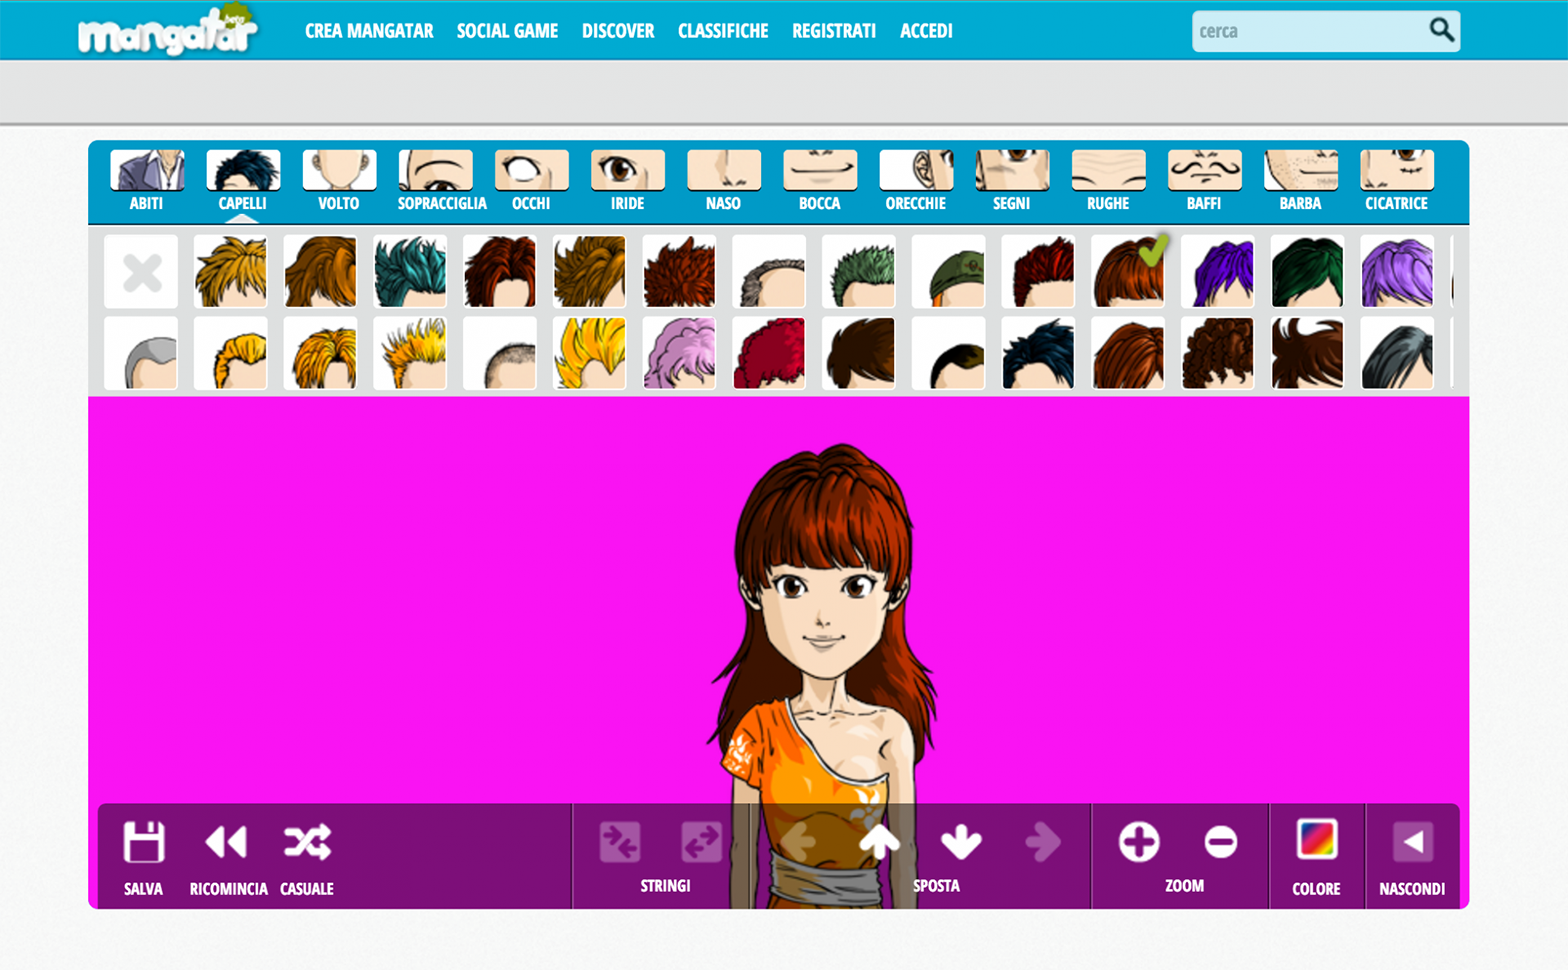Click the Sposta right arrow
Viewport: 1568px width, 970px height.
(x=1043, y=842)
